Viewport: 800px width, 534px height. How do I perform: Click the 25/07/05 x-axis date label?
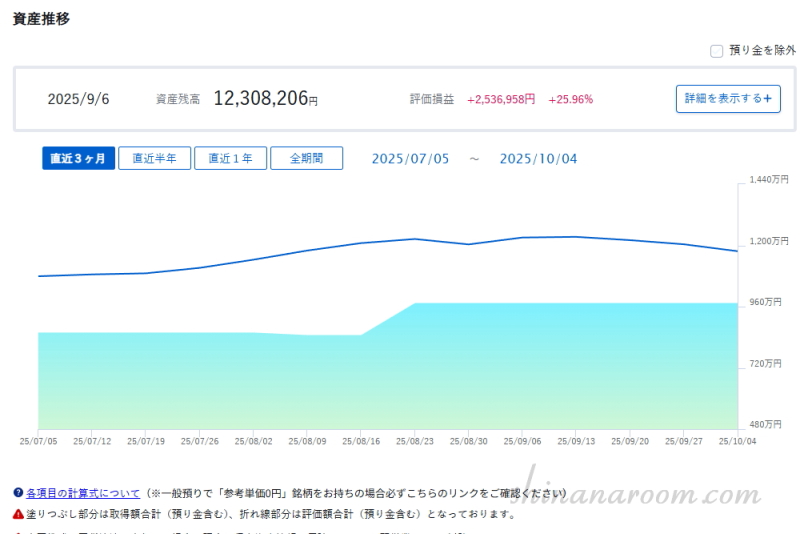38,440
